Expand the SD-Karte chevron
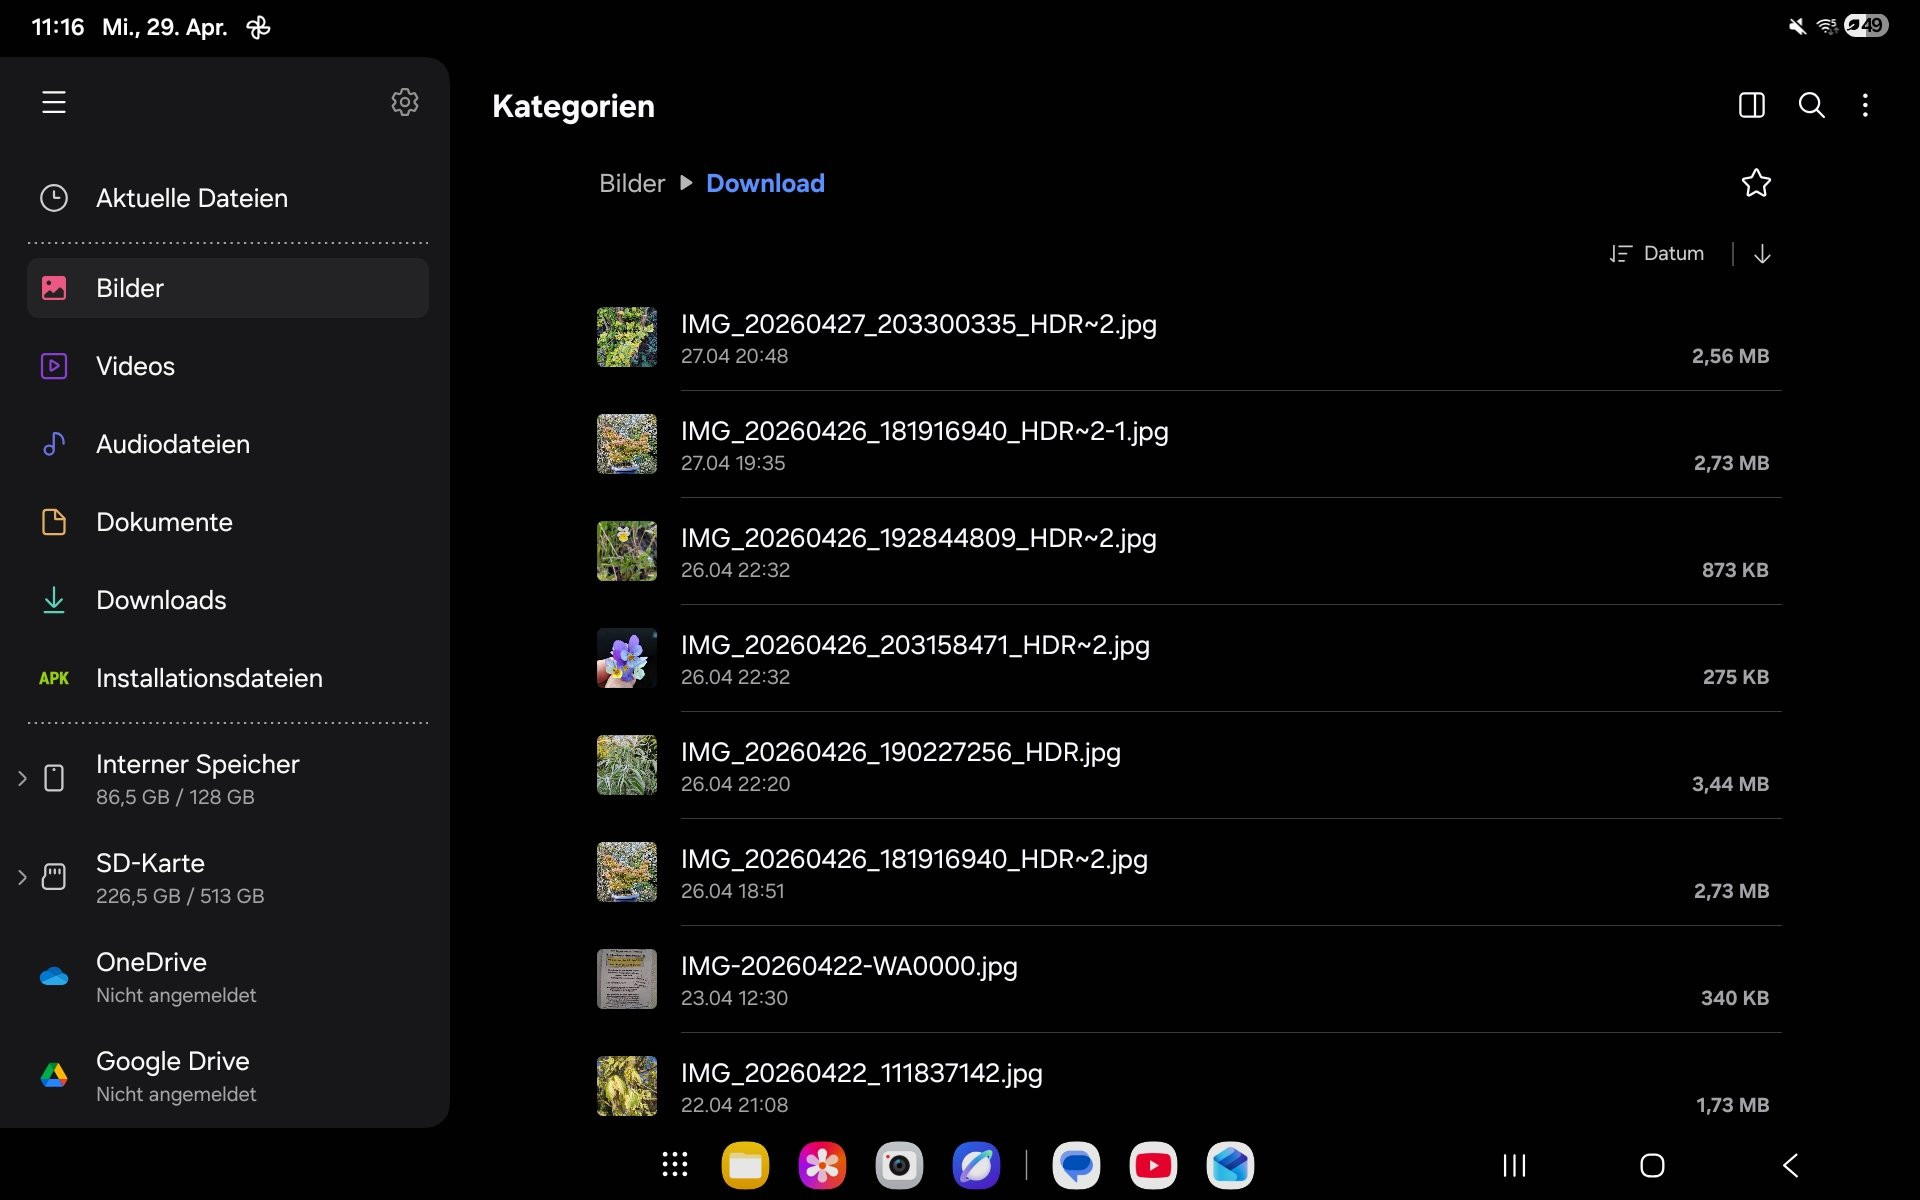This screenshot has width=1920, height=1200. 22,877
